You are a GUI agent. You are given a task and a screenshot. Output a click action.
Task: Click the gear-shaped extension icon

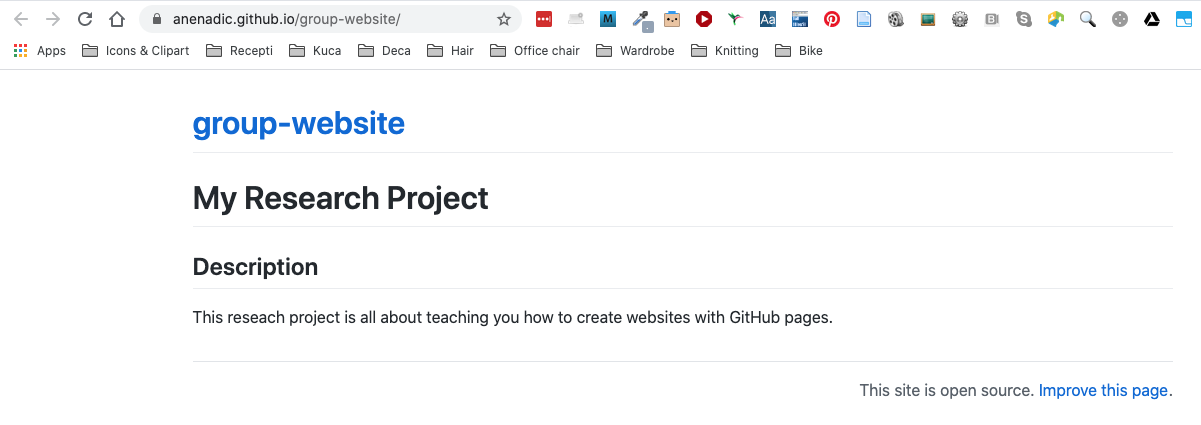pyautogui.click(x=960, y=19)
